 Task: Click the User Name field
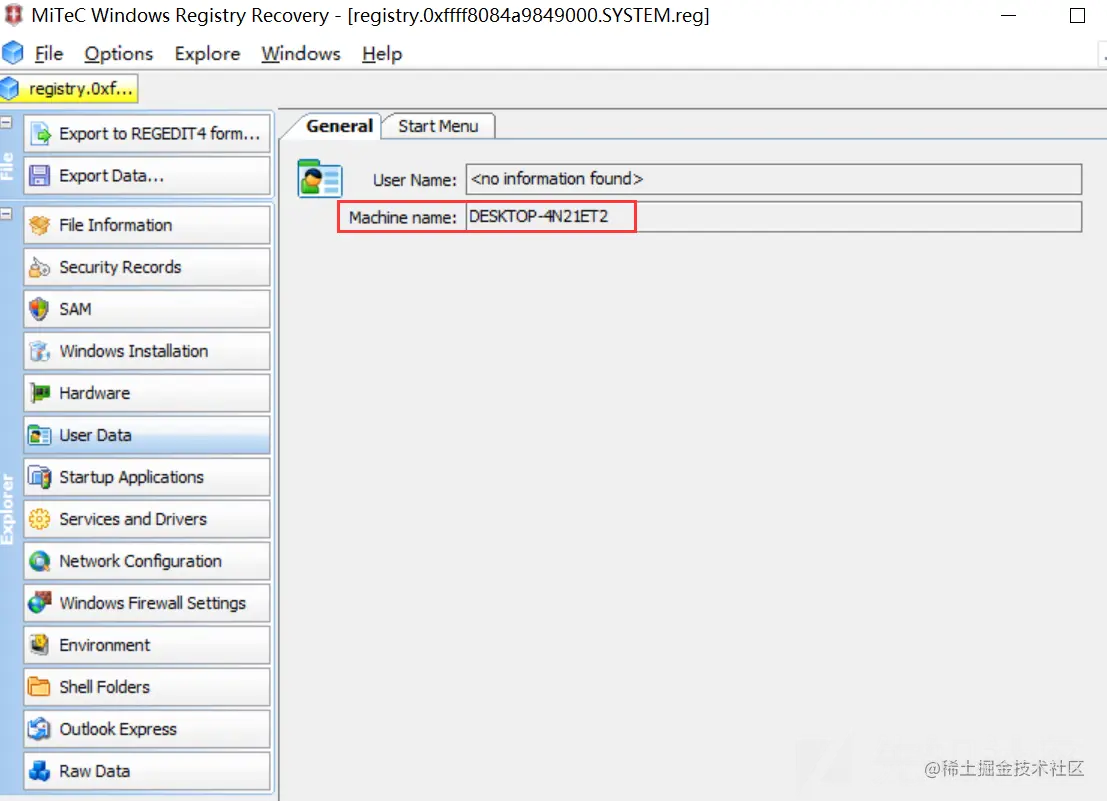(774, 179)
